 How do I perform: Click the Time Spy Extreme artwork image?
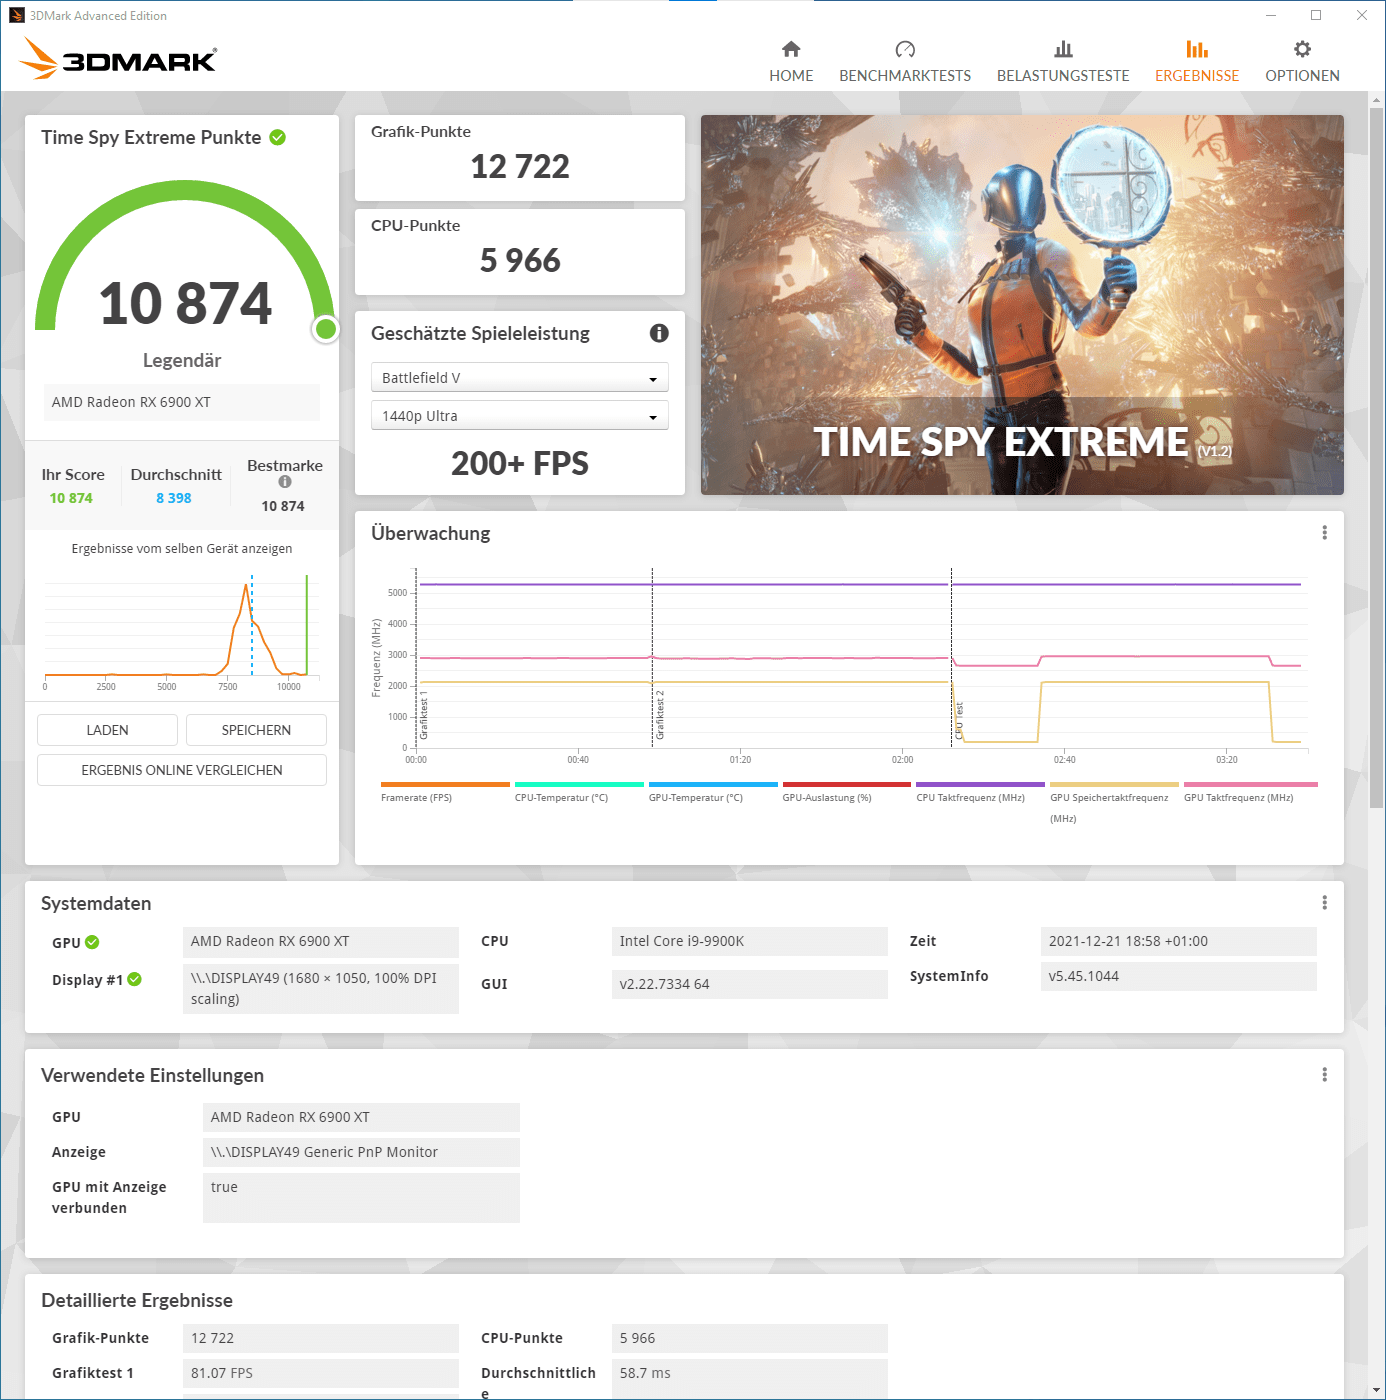click(1022, 305)
